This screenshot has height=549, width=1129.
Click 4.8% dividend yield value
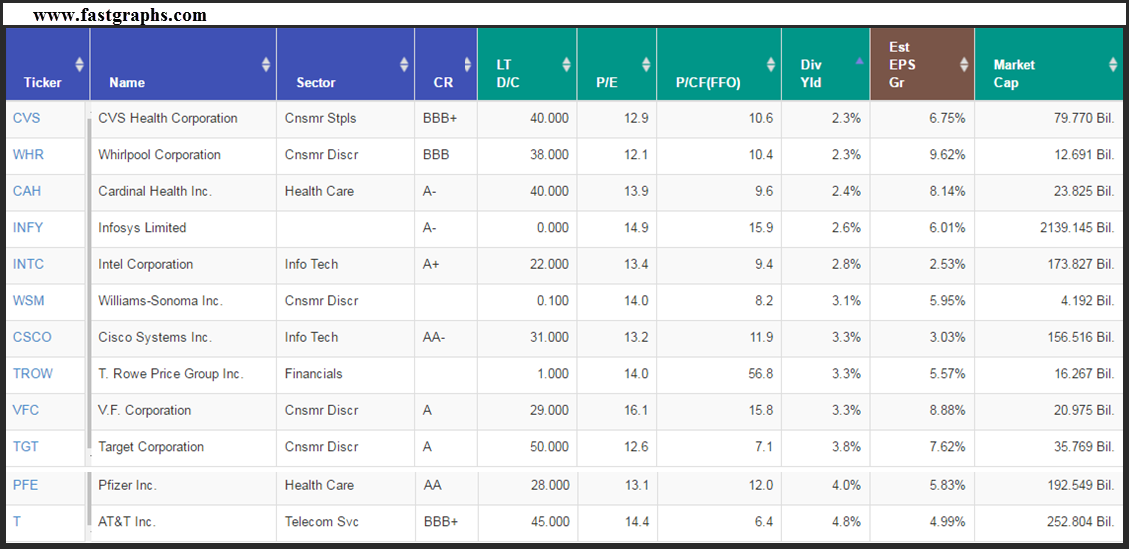(x=847, y=522)
